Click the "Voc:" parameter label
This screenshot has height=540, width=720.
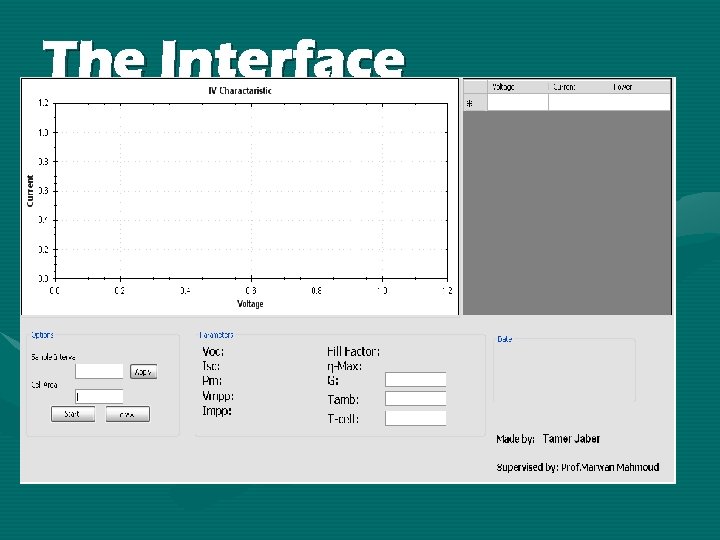(213, 352)
